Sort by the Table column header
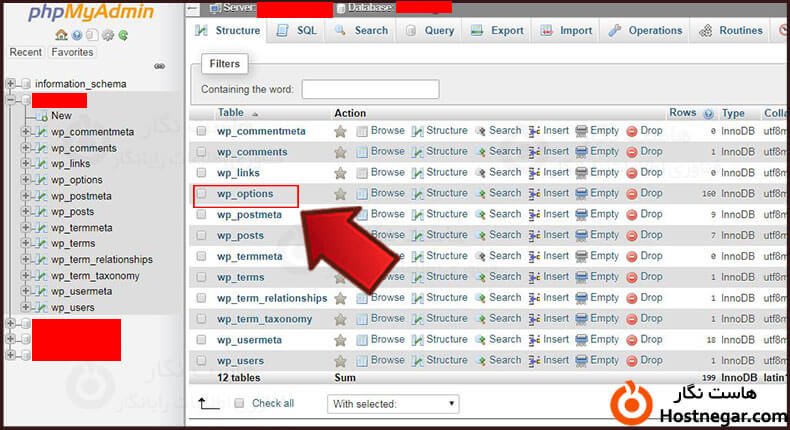790x430 pixels. coord(231,113)
